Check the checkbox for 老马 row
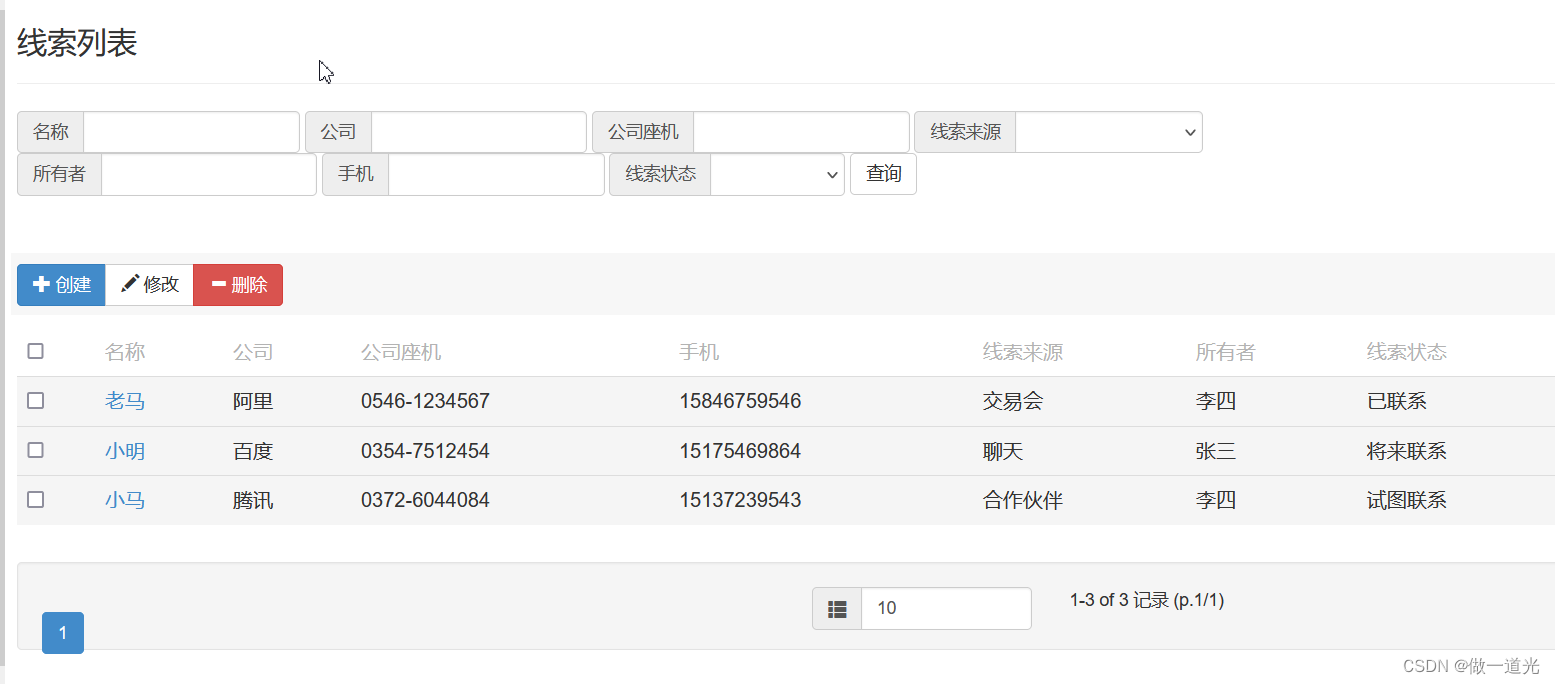 click(36, 401)
